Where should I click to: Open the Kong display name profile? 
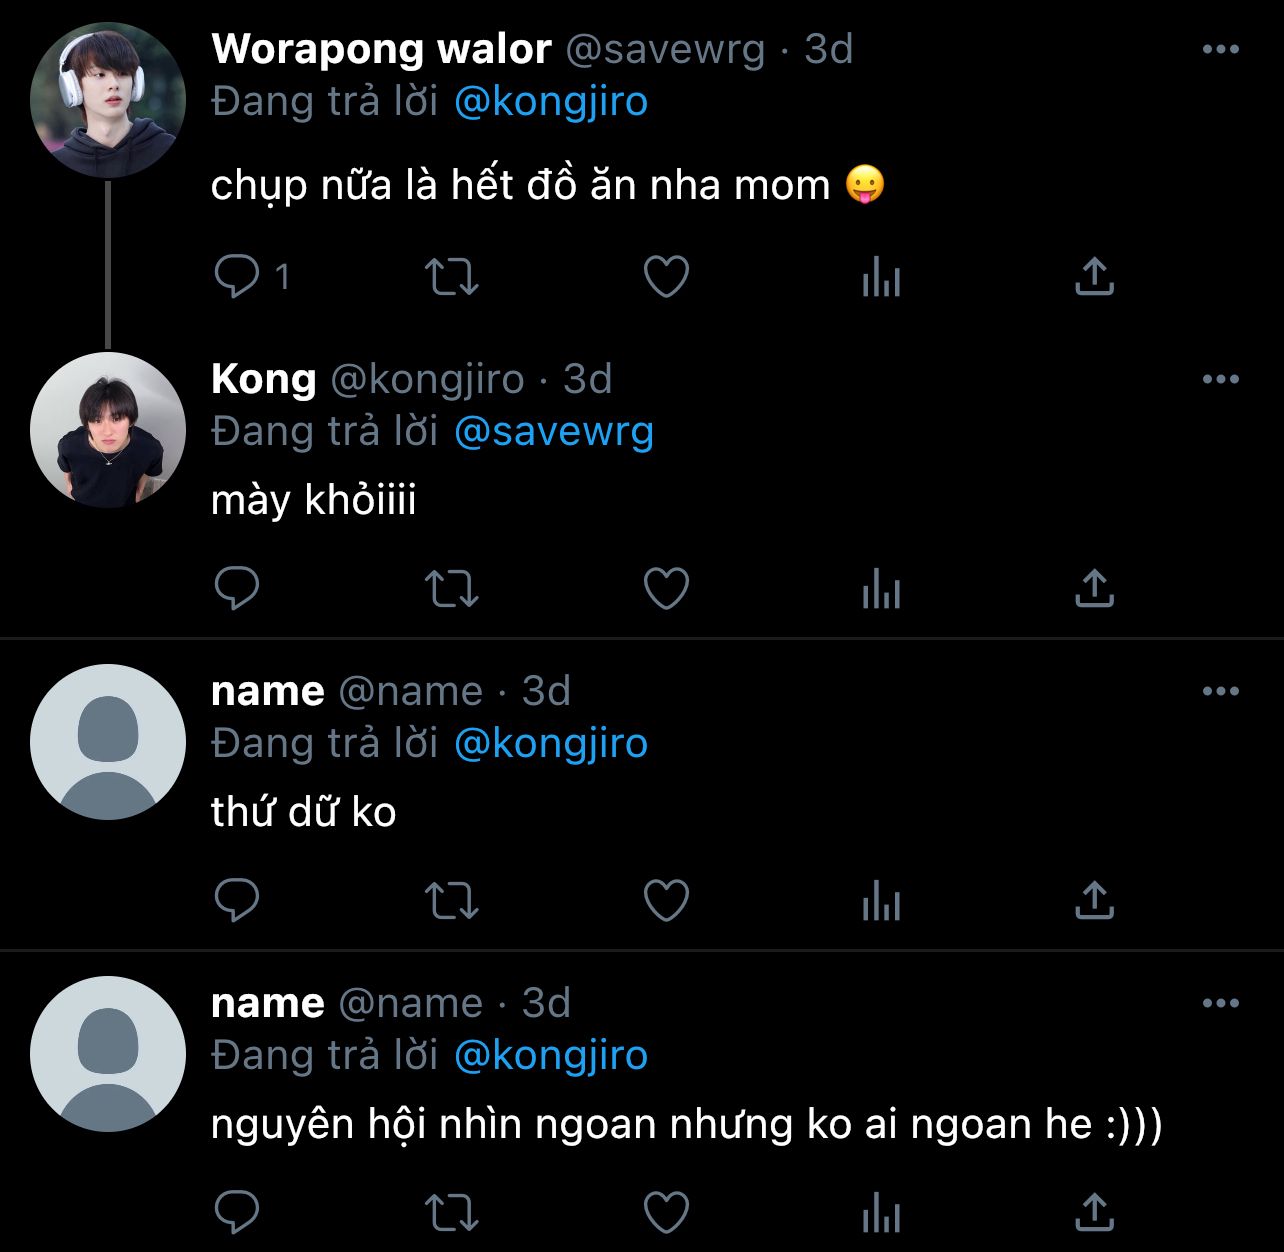coord(263,380)
